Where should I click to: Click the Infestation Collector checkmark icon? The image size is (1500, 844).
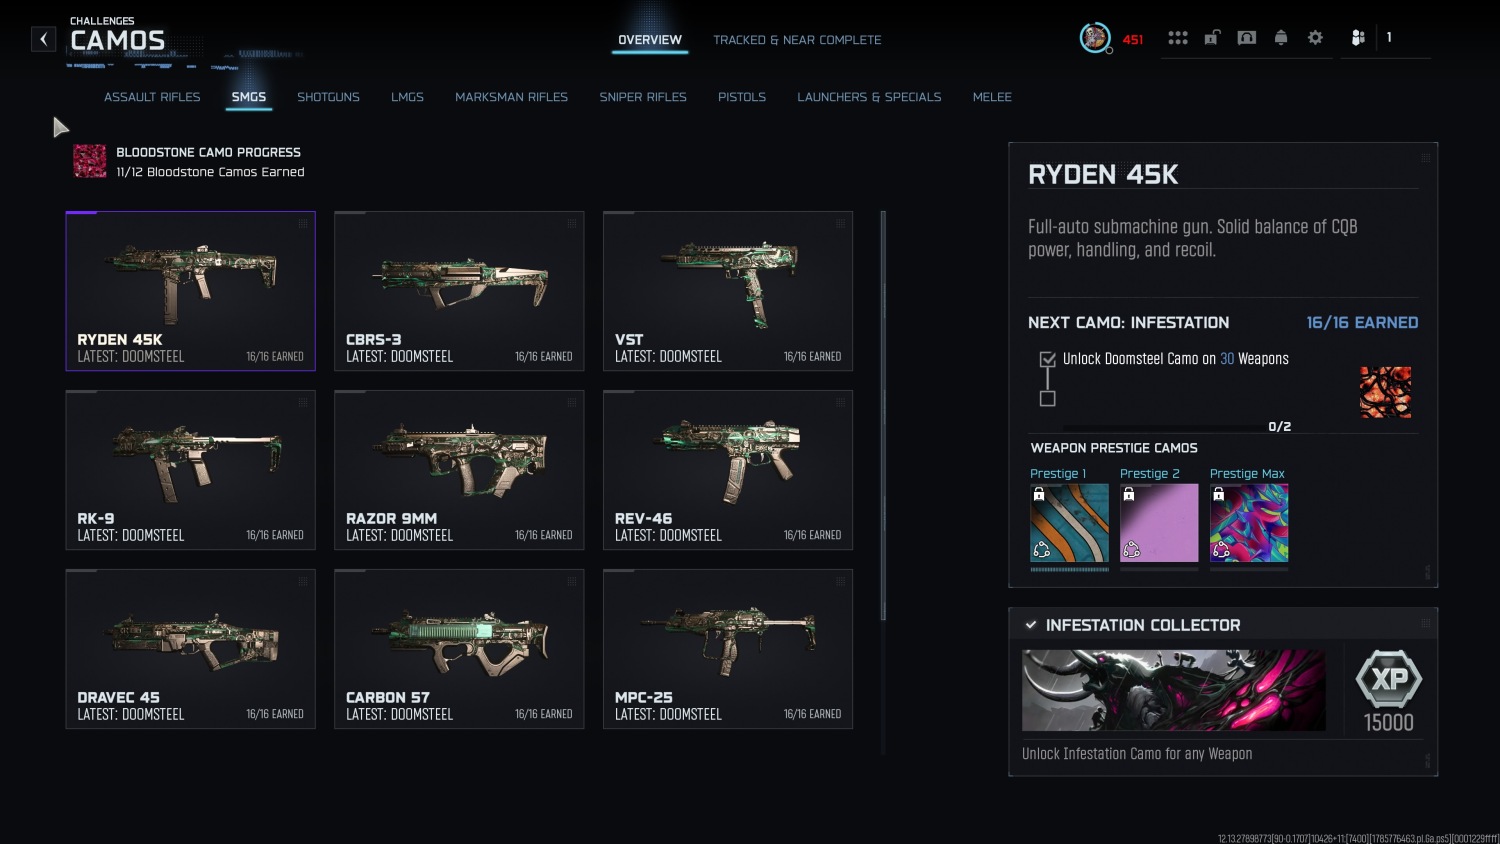(1031, 625)
